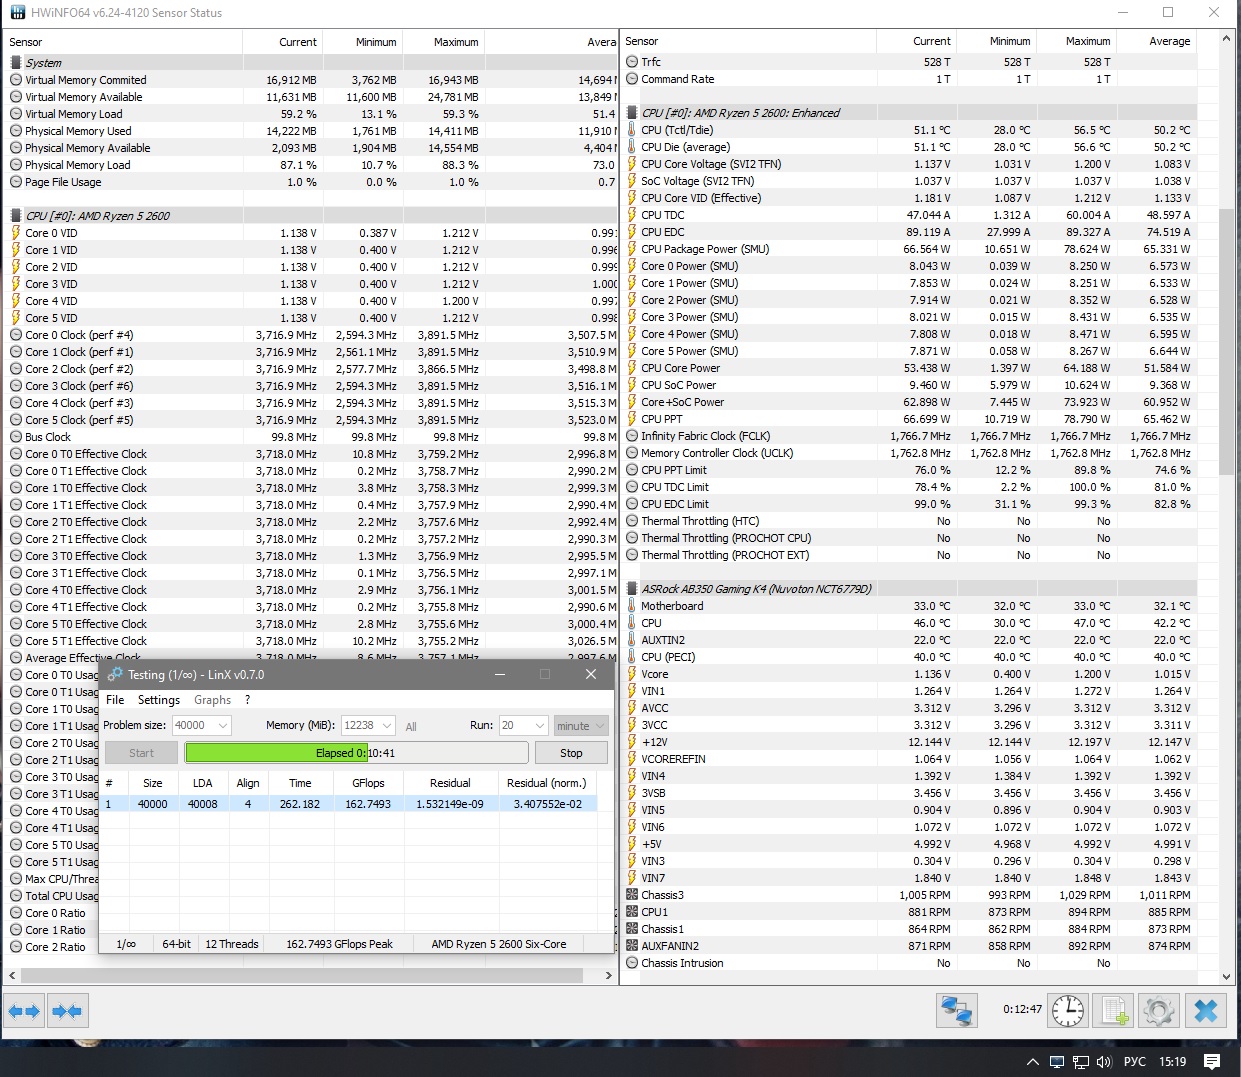This screenshot has height=1077, width=1241.
Task: Open the Run count dropdown
Action: 524,725
